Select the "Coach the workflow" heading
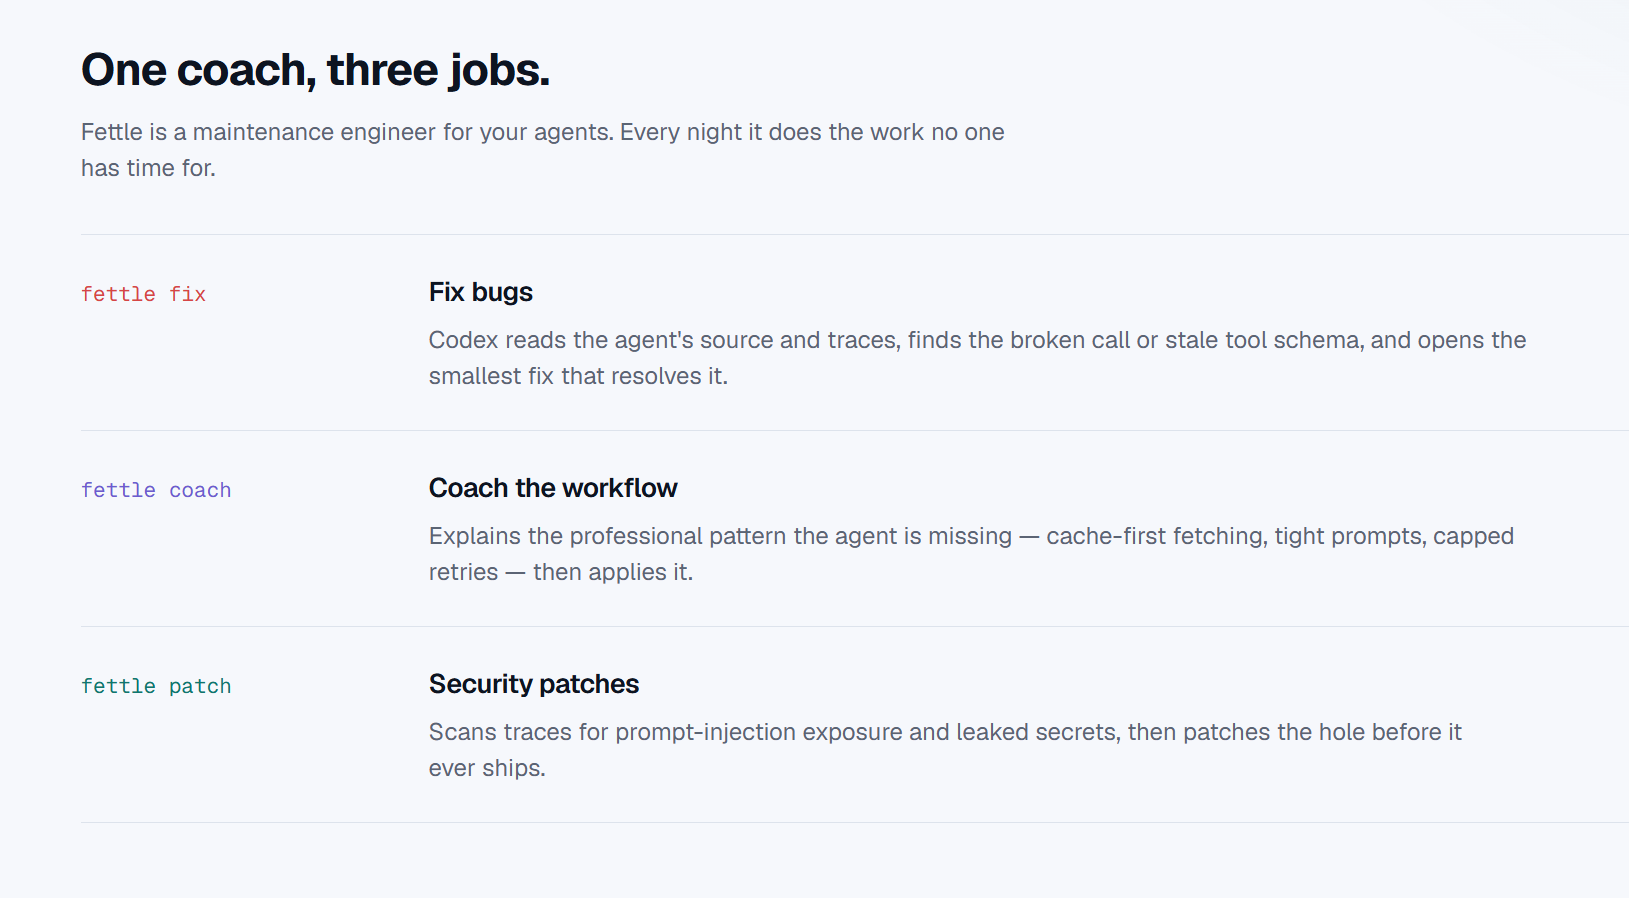 (x=553, y=488)
